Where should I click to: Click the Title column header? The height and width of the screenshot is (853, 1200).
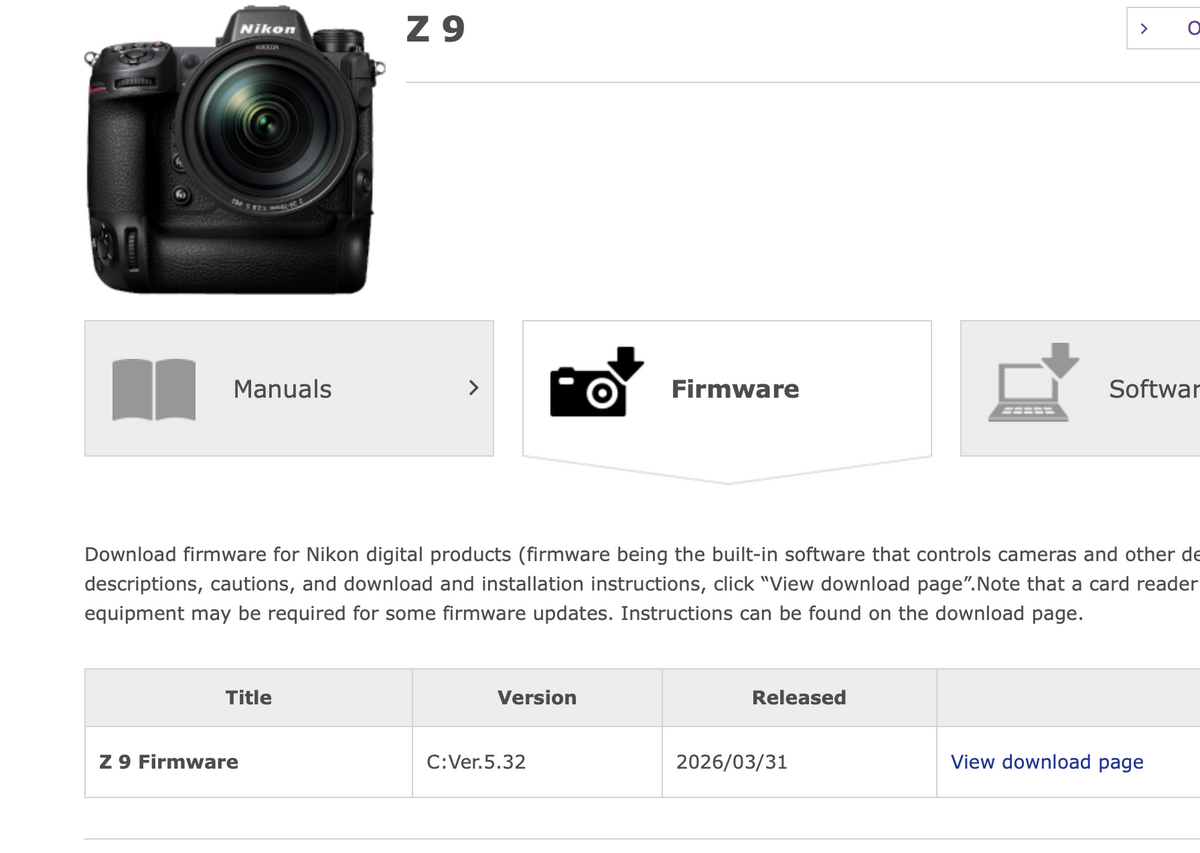[248, 698]
